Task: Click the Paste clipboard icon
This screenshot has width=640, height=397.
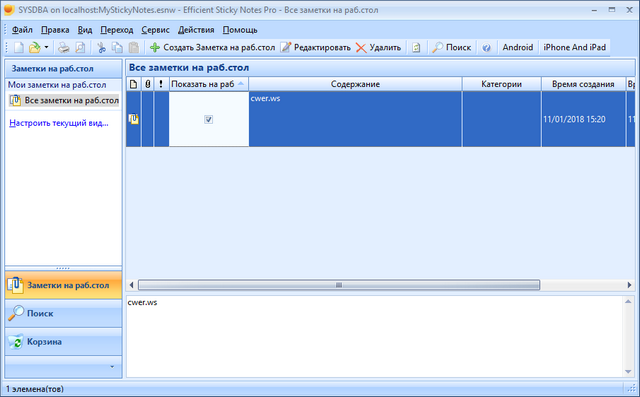Action: click(134, 48)
